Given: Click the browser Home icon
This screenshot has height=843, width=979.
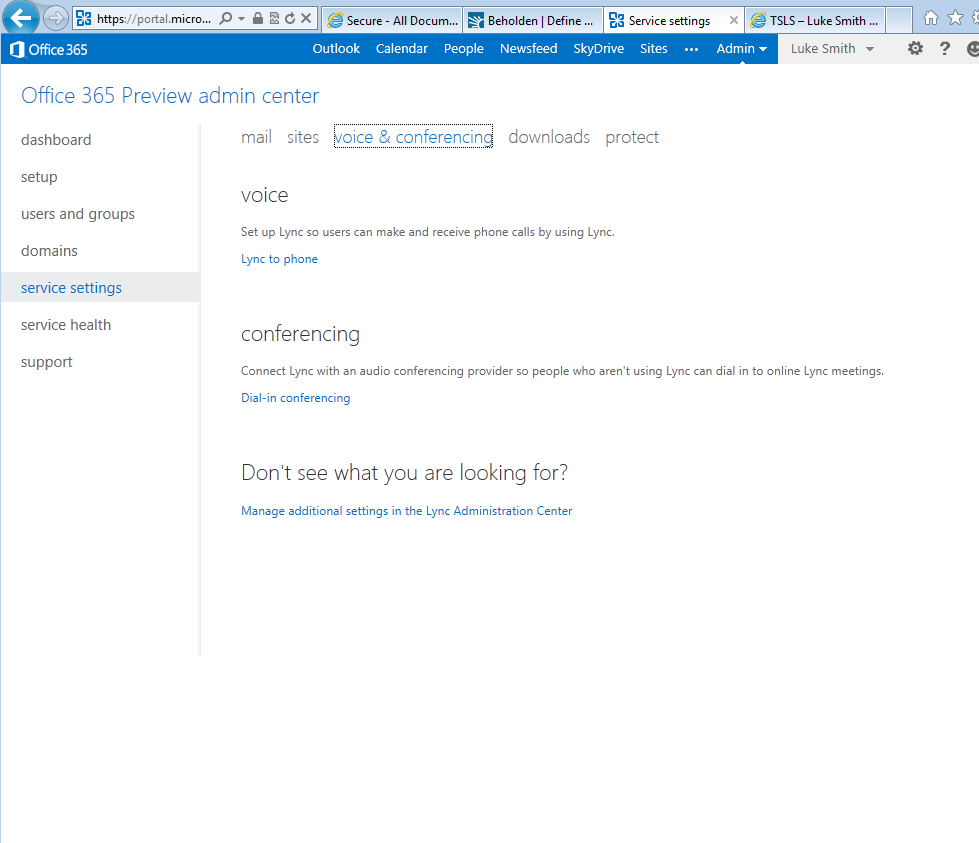Looking at the screenshot, I should [x=931, y=18].
